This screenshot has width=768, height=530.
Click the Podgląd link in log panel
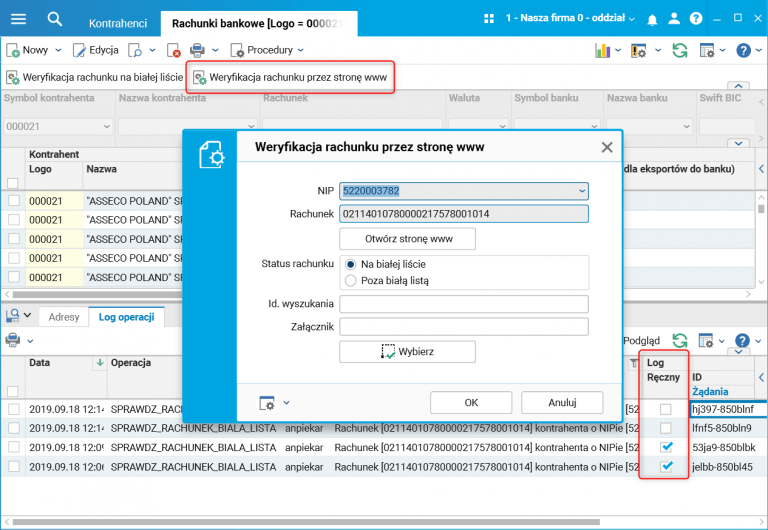coord(641,340)
